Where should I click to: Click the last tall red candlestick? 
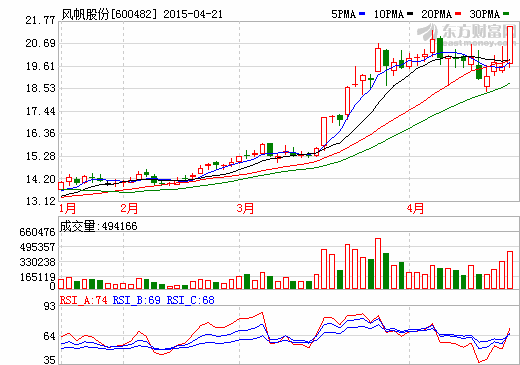tap(510, 45)
